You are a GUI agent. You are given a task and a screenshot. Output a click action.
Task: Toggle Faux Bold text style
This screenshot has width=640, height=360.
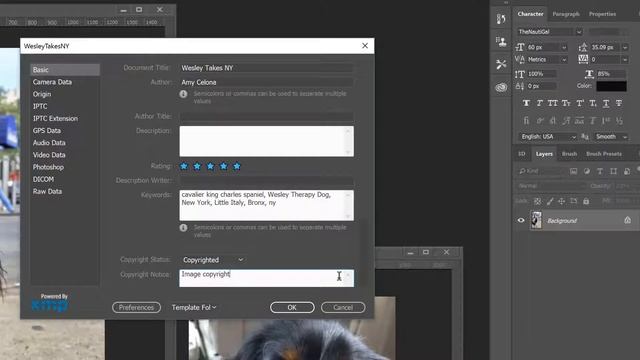(x=526, y=103)
